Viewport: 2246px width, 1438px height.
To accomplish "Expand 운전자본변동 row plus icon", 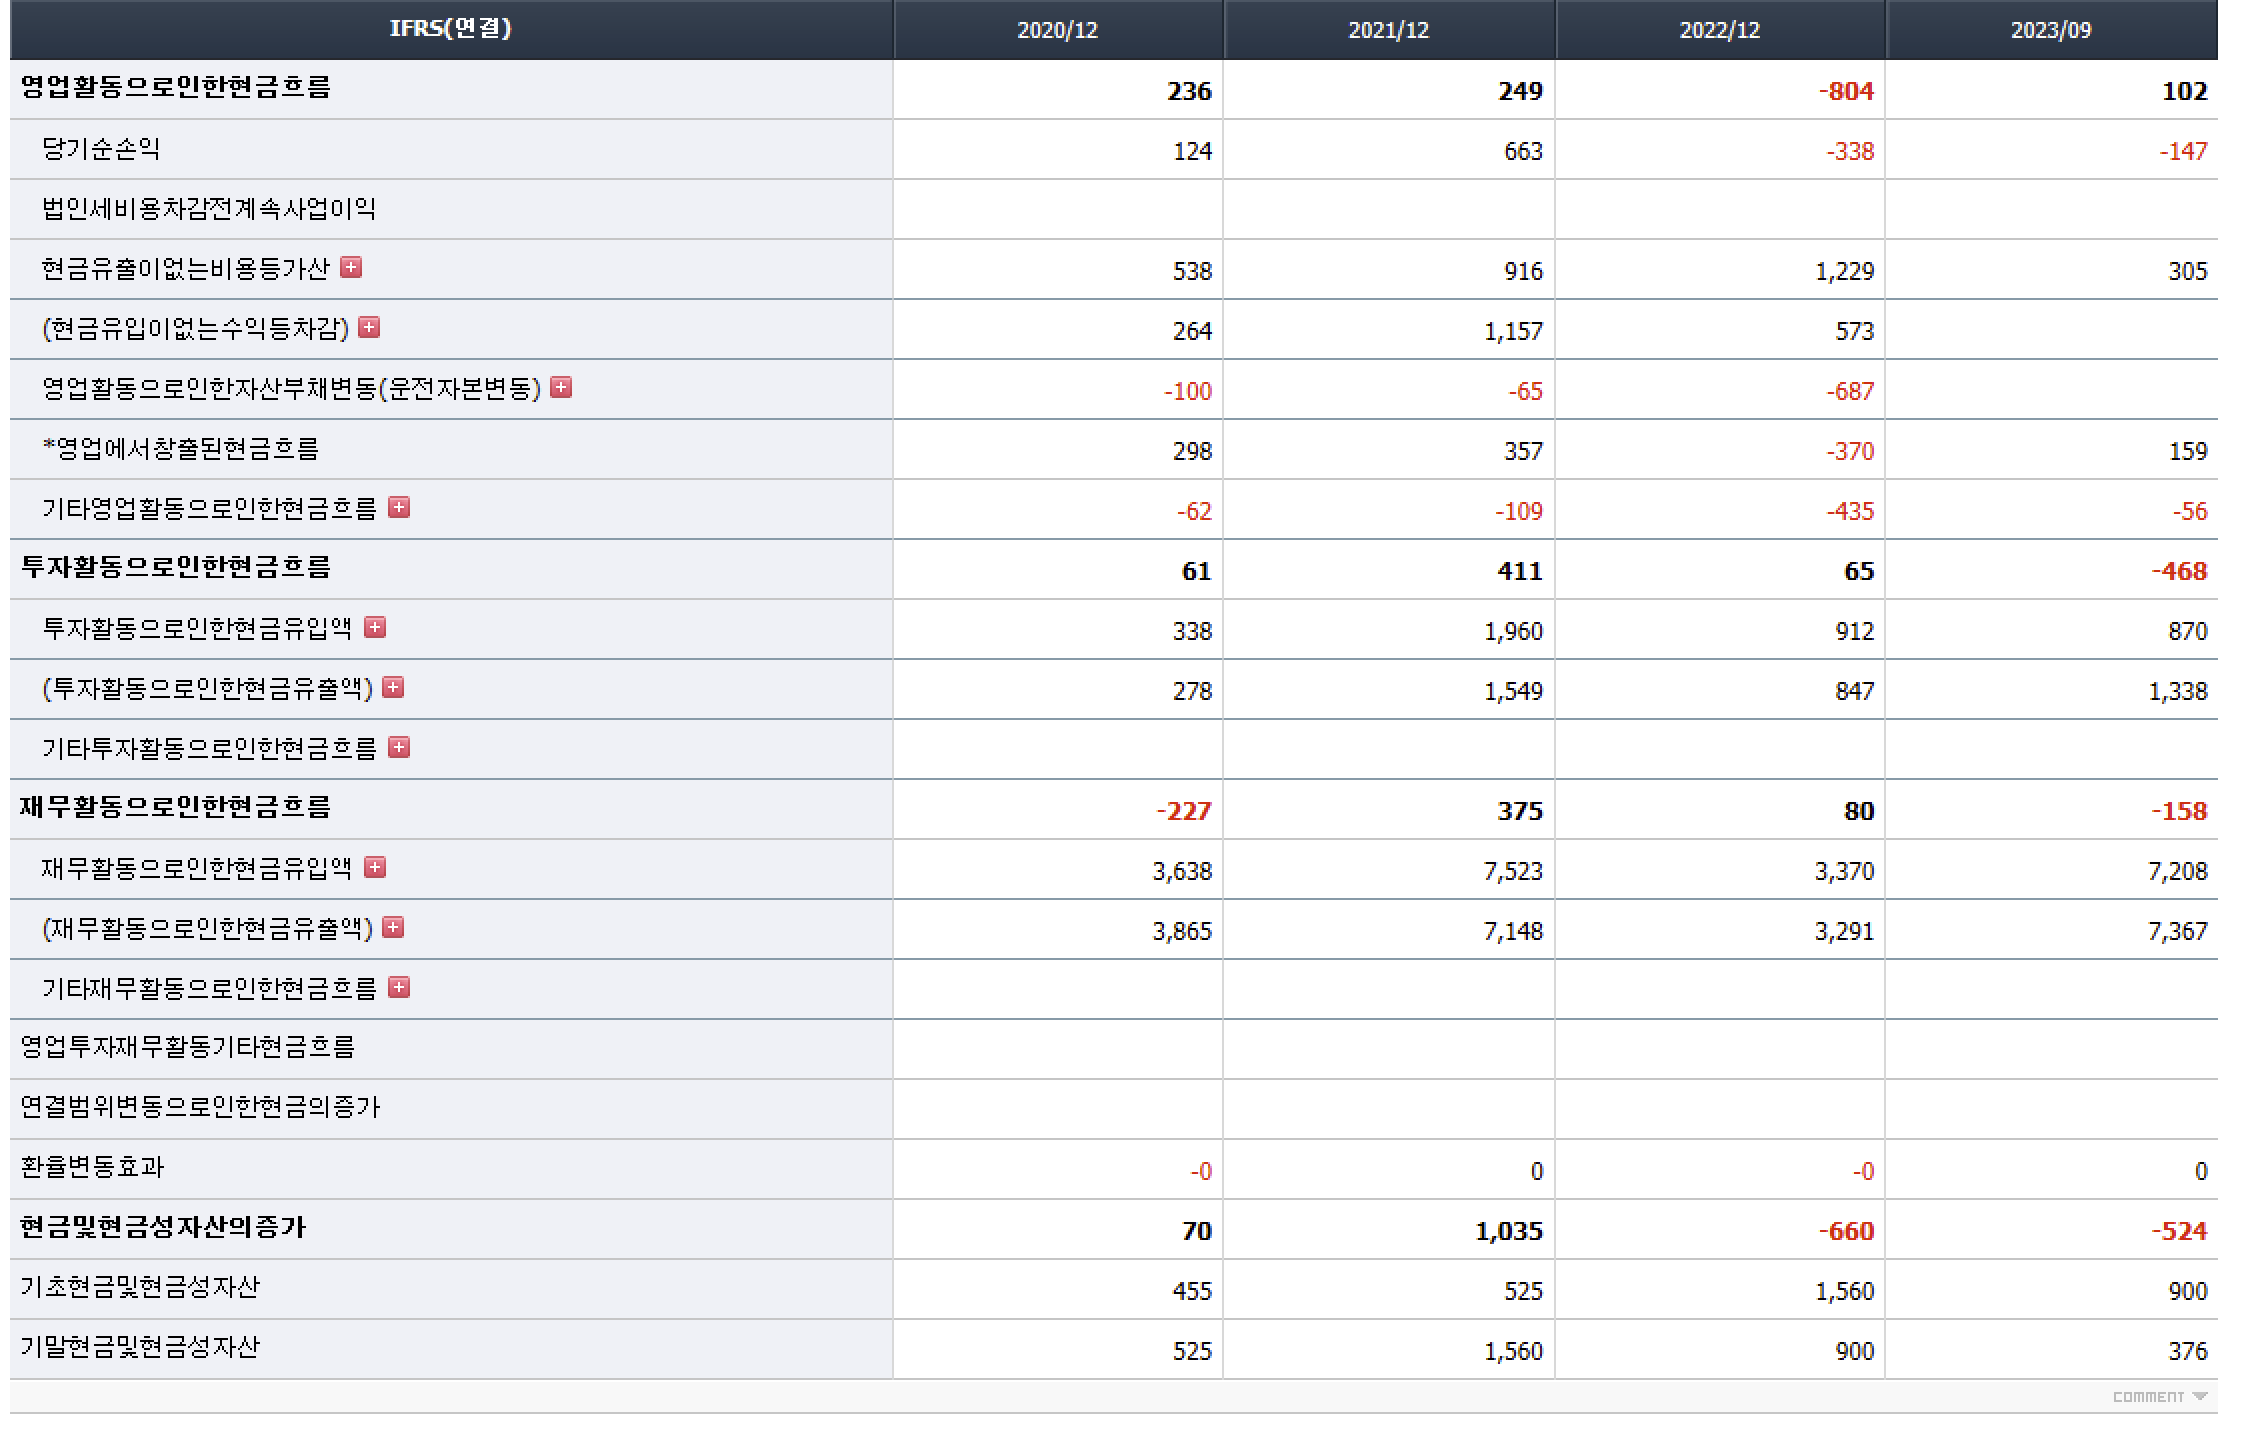I will click(561, 387).
